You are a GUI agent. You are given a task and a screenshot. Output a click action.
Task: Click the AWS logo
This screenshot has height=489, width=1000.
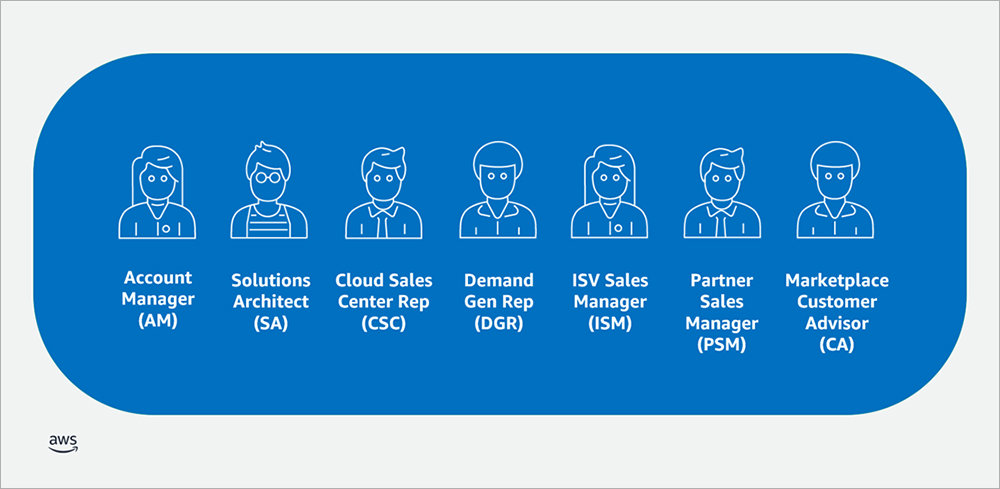click(62, 444)
